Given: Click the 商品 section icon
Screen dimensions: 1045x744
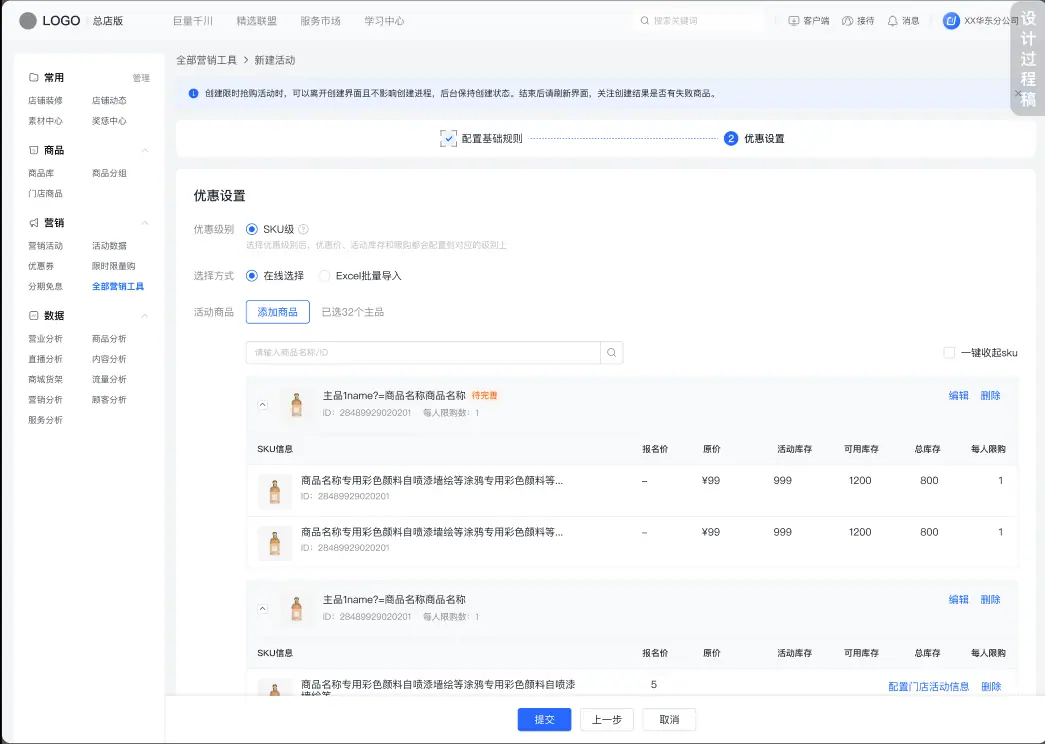Looking at the screenshot, I should coord(33,150).
